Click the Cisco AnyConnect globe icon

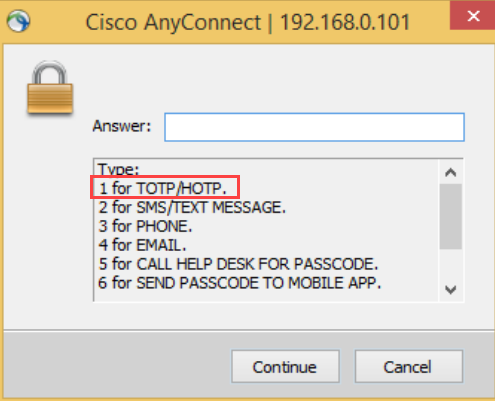coord(19,21)
